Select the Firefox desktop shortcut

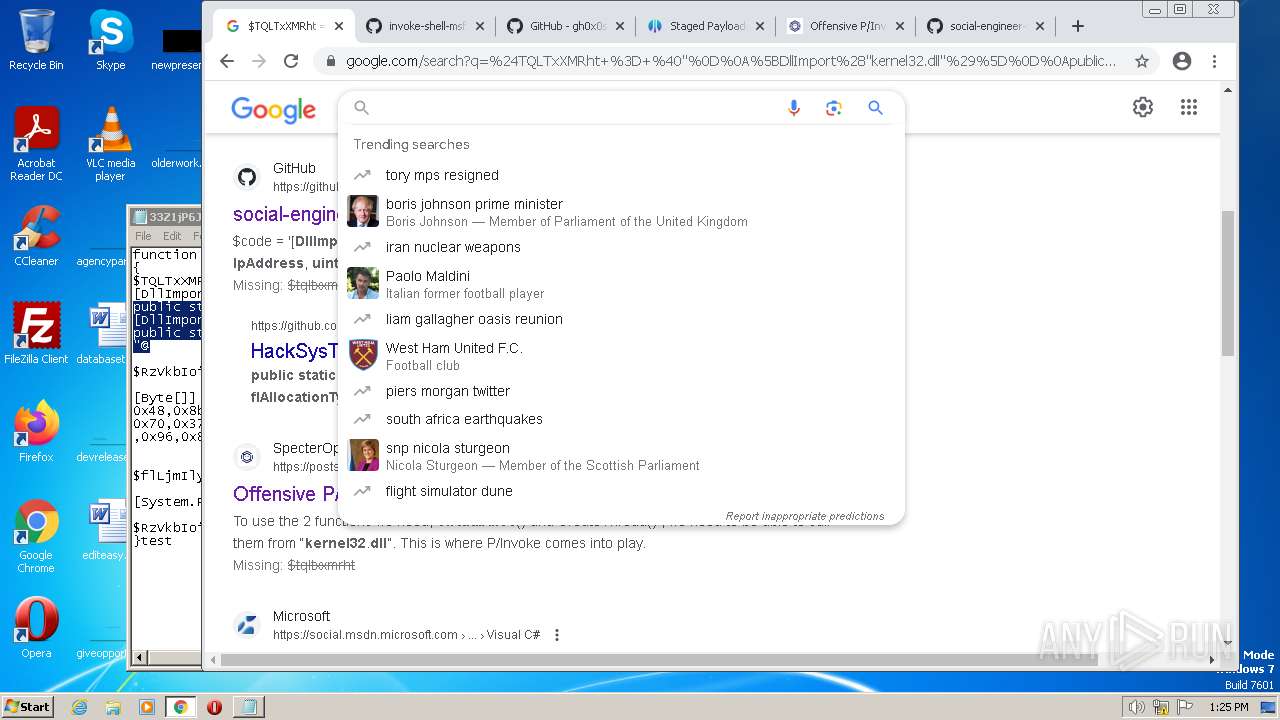(36, 431)
